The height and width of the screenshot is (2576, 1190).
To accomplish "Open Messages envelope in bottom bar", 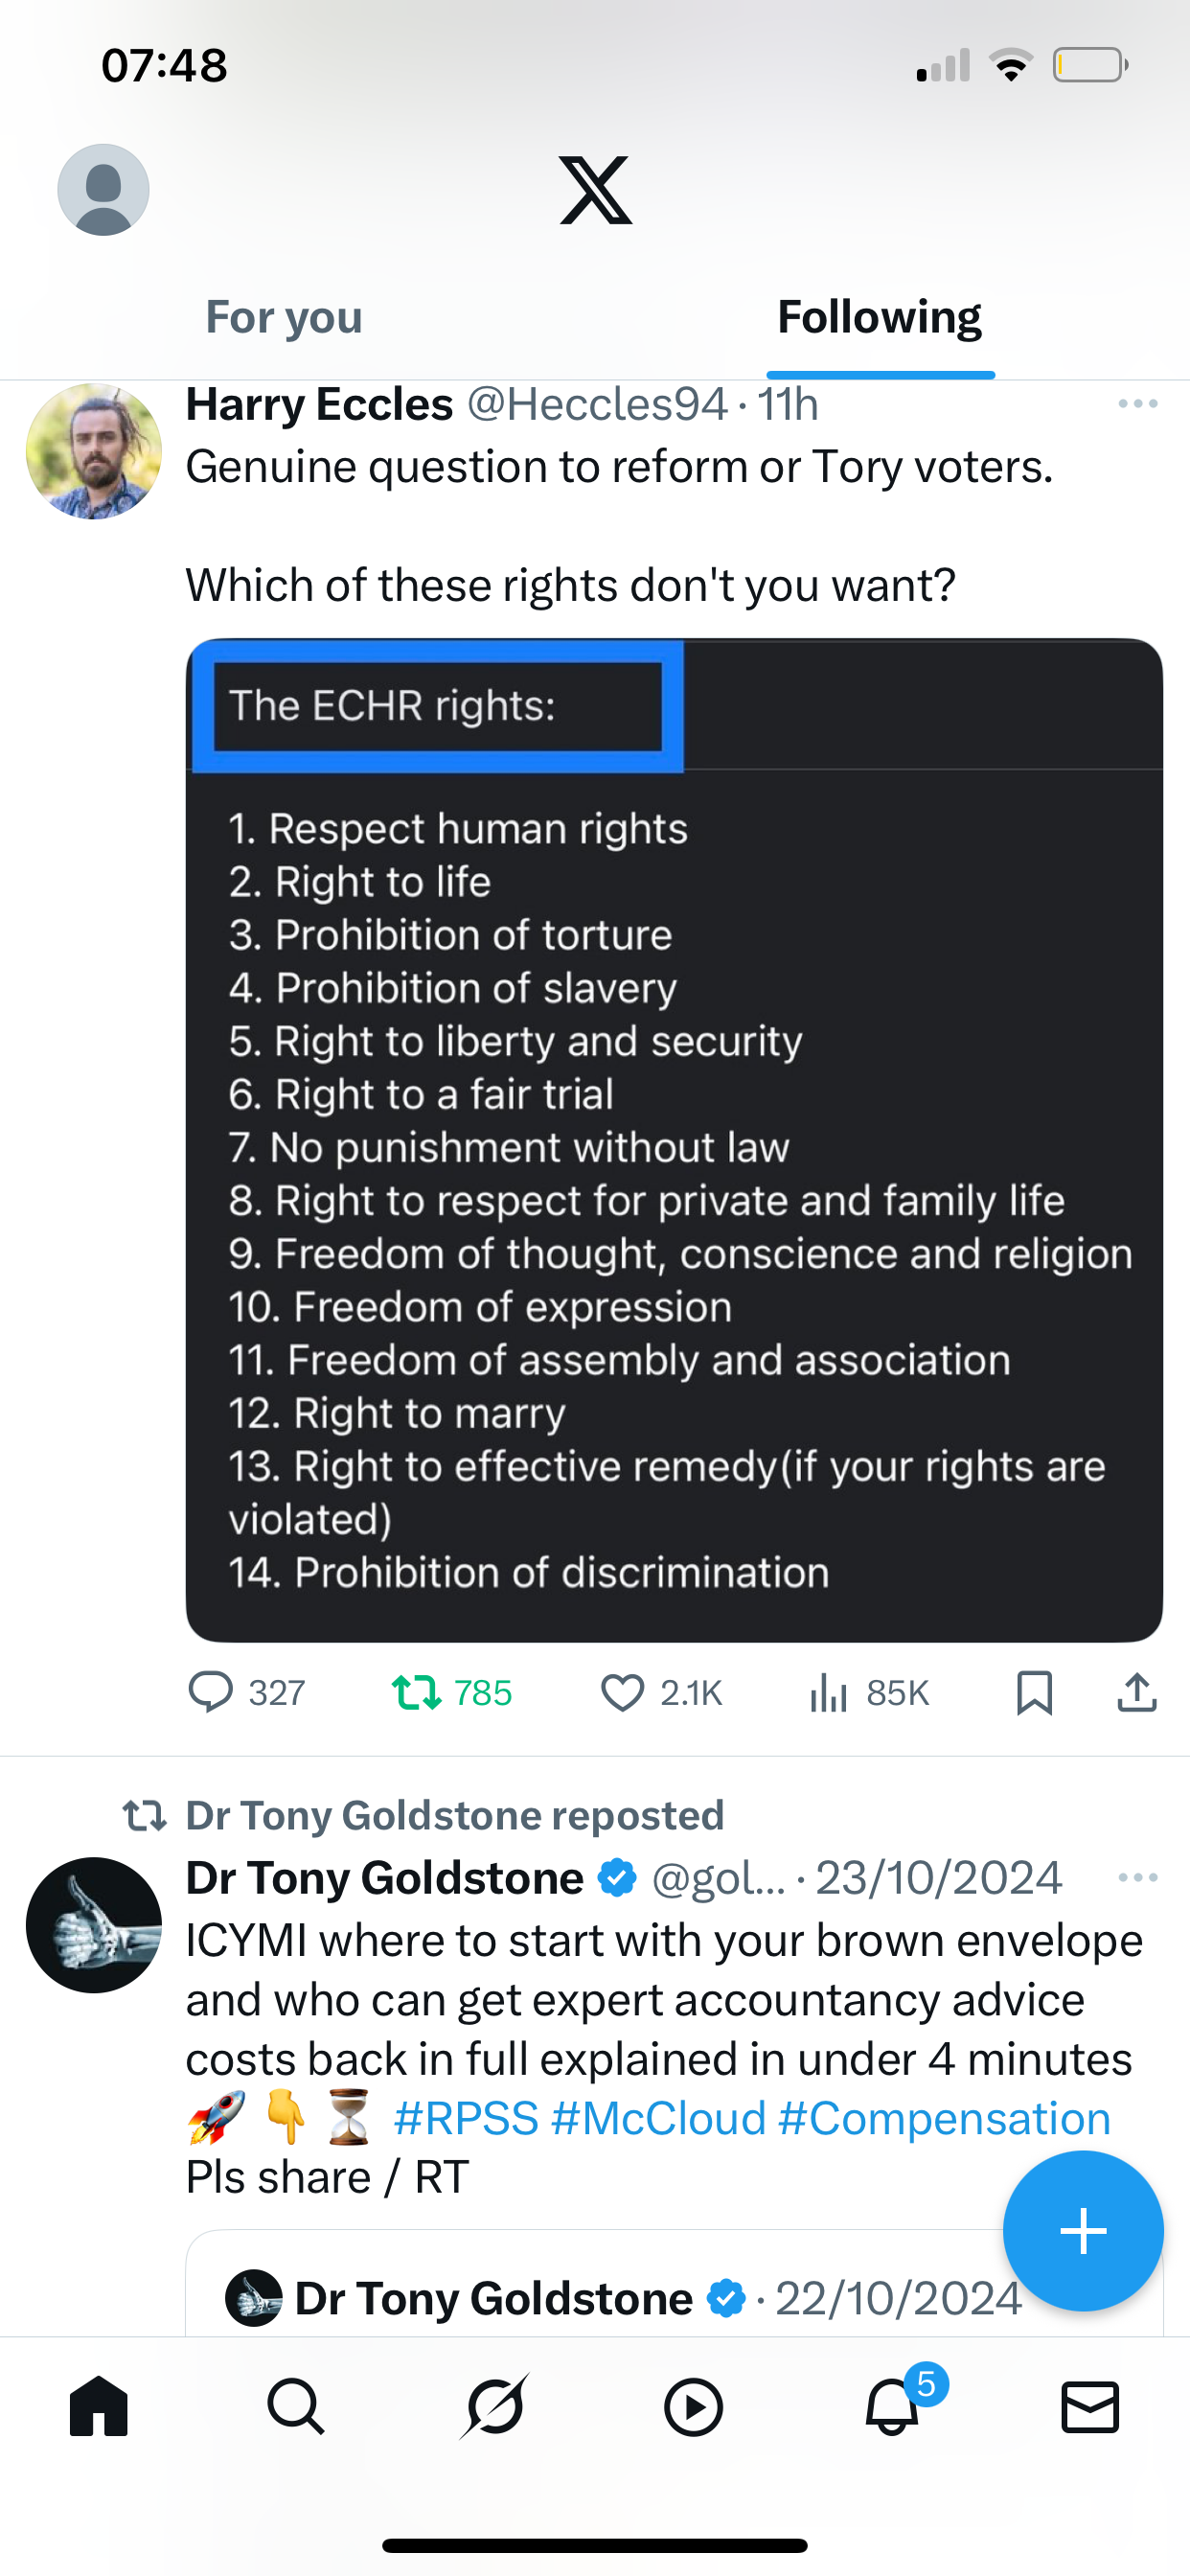I will [1090, 2407].
